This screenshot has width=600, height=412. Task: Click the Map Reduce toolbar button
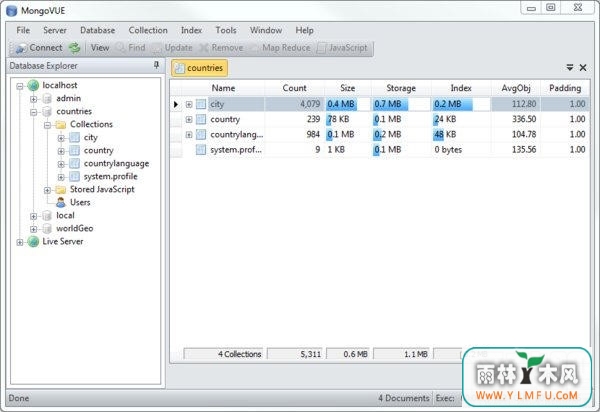[x=280, y=48]
